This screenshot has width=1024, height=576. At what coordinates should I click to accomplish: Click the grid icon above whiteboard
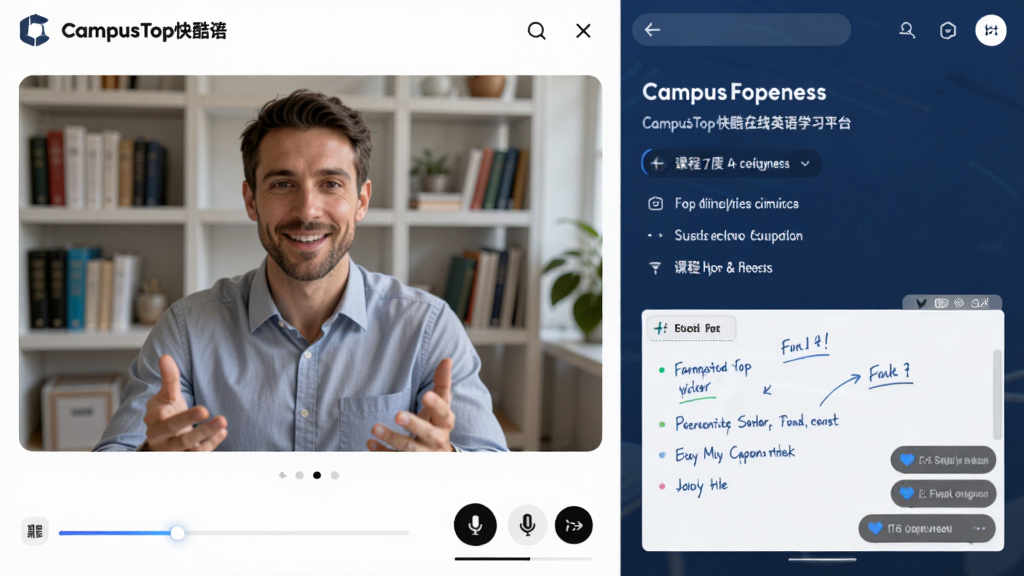[941, 303]
